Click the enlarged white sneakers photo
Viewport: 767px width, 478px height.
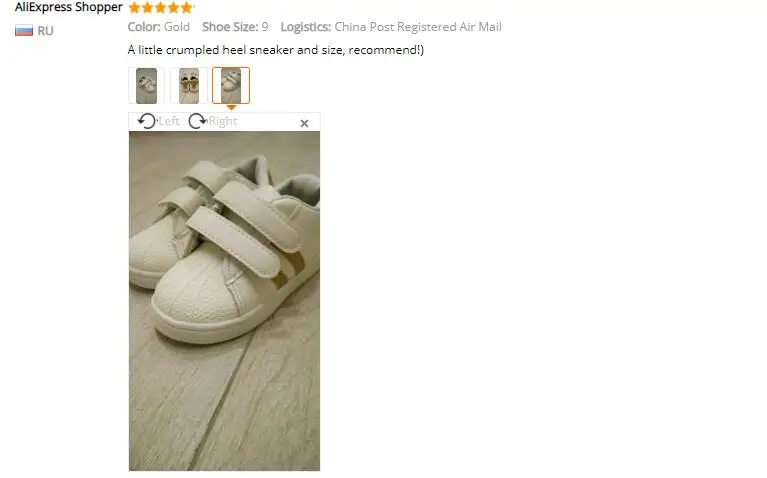(x=225, y=301)
